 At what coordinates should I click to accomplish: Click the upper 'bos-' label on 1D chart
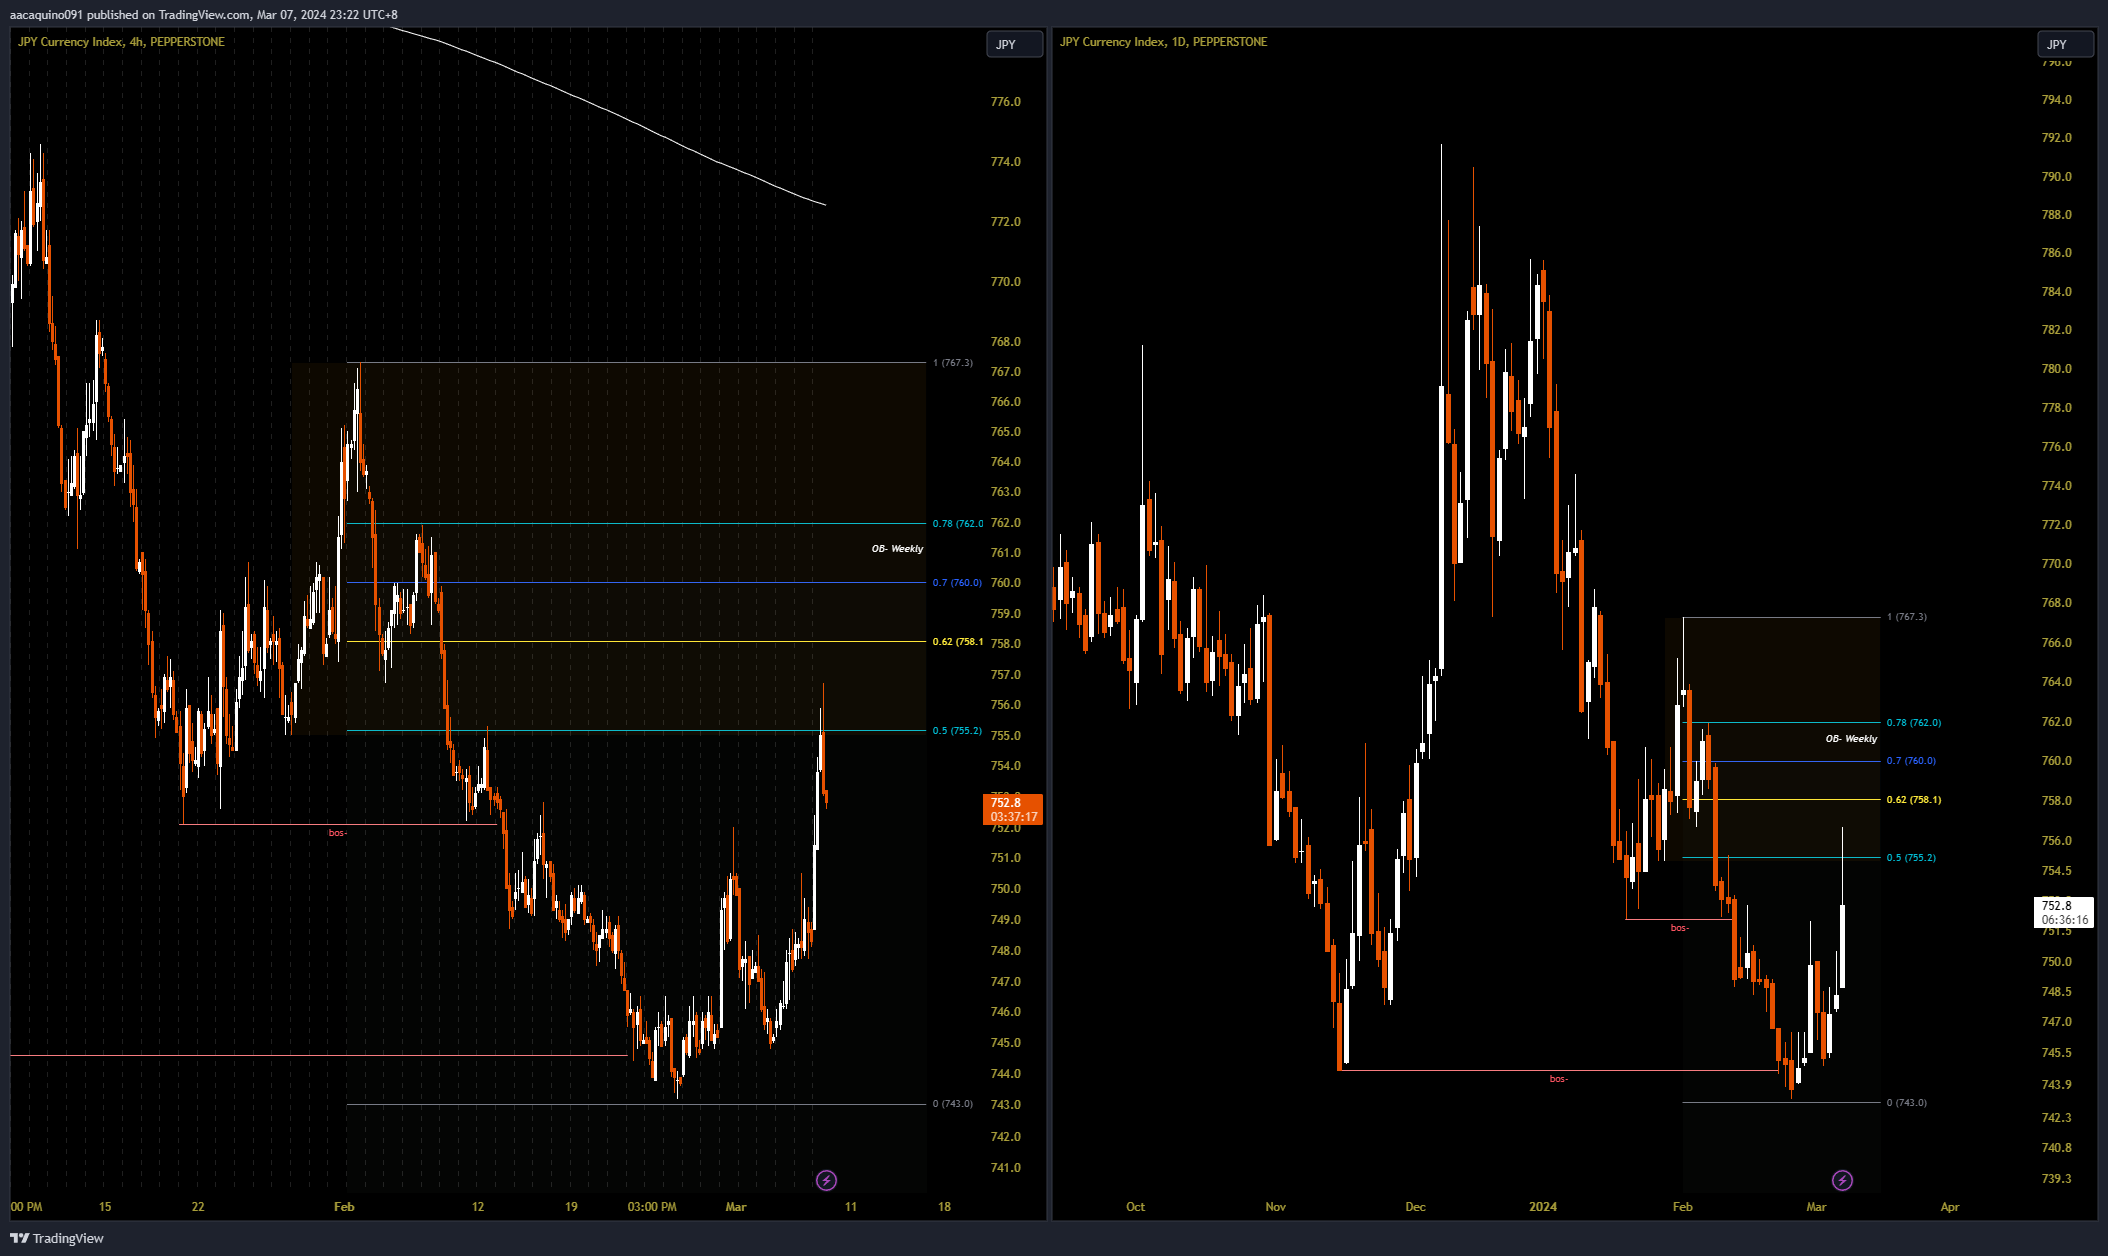[x=1680, y=928]
